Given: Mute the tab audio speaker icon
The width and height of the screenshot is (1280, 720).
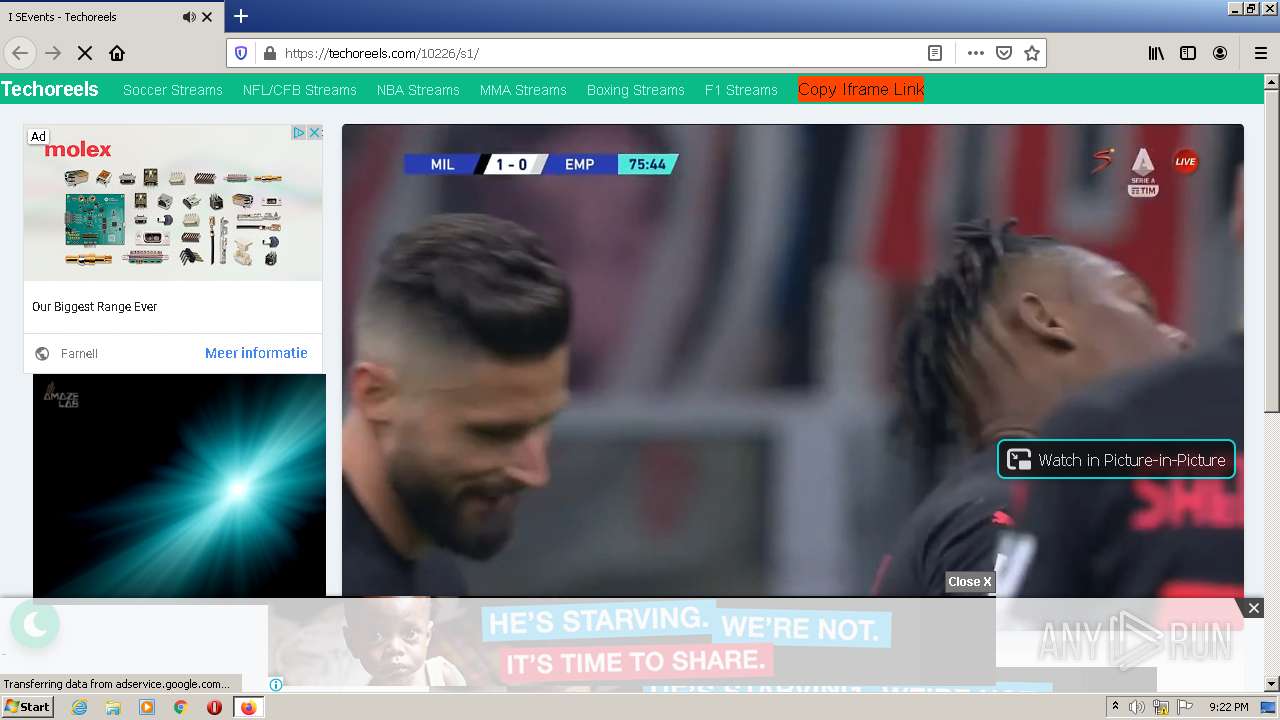Looking at the screenshot, I should 189,17.
